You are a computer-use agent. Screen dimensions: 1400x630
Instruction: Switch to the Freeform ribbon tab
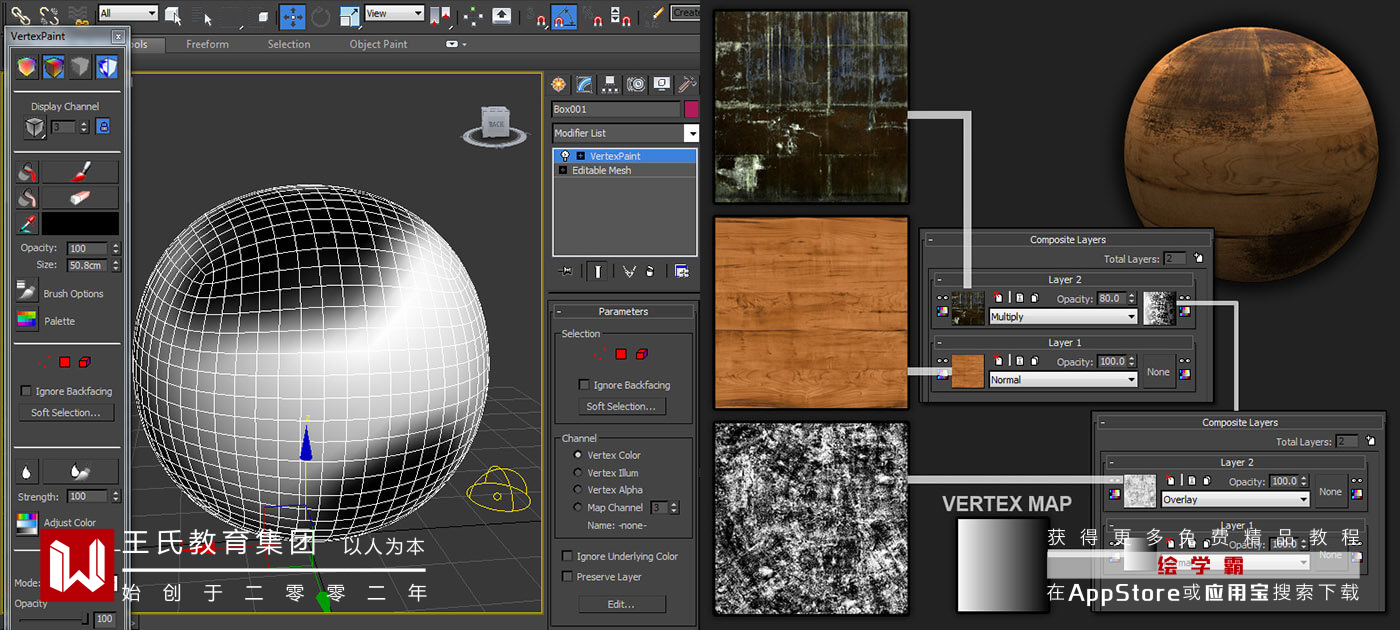(207, 44)
